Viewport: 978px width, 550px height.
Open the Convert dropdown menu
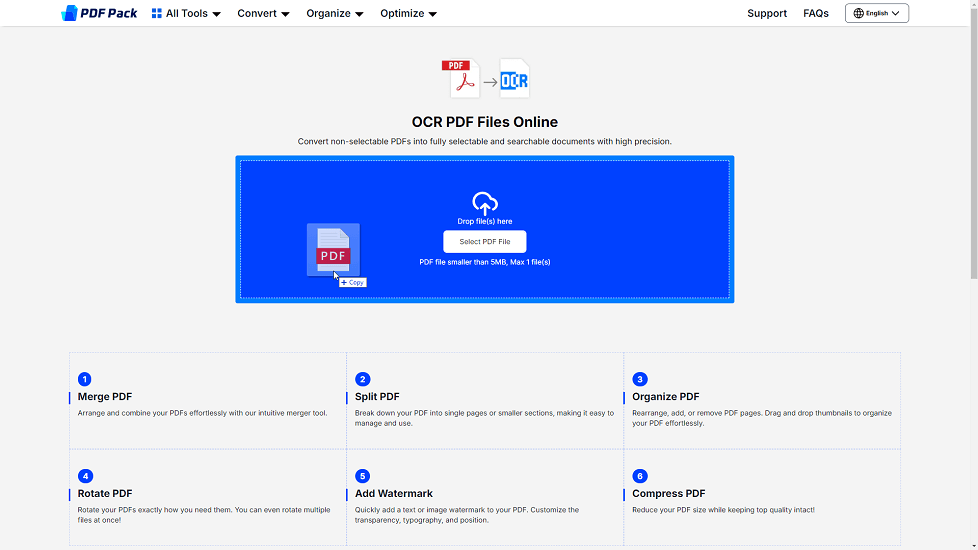click(263, 14)
